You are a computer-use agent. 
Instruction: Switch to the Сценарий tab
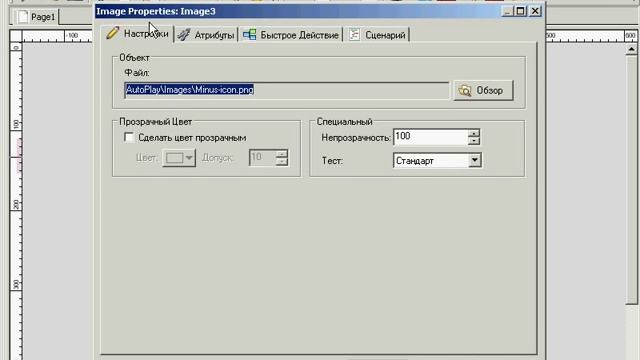click(x=377, y=35)
